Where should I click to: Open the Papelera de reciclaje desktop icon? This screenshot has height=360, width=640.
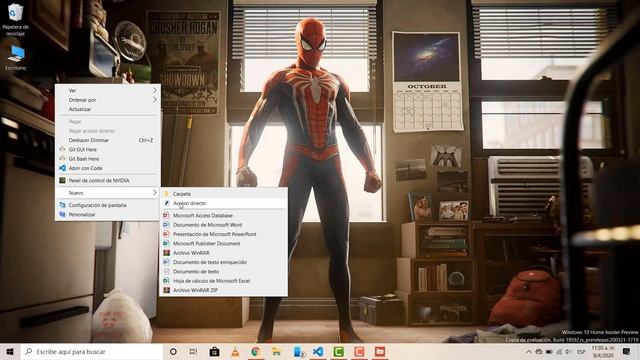point(16,19)
